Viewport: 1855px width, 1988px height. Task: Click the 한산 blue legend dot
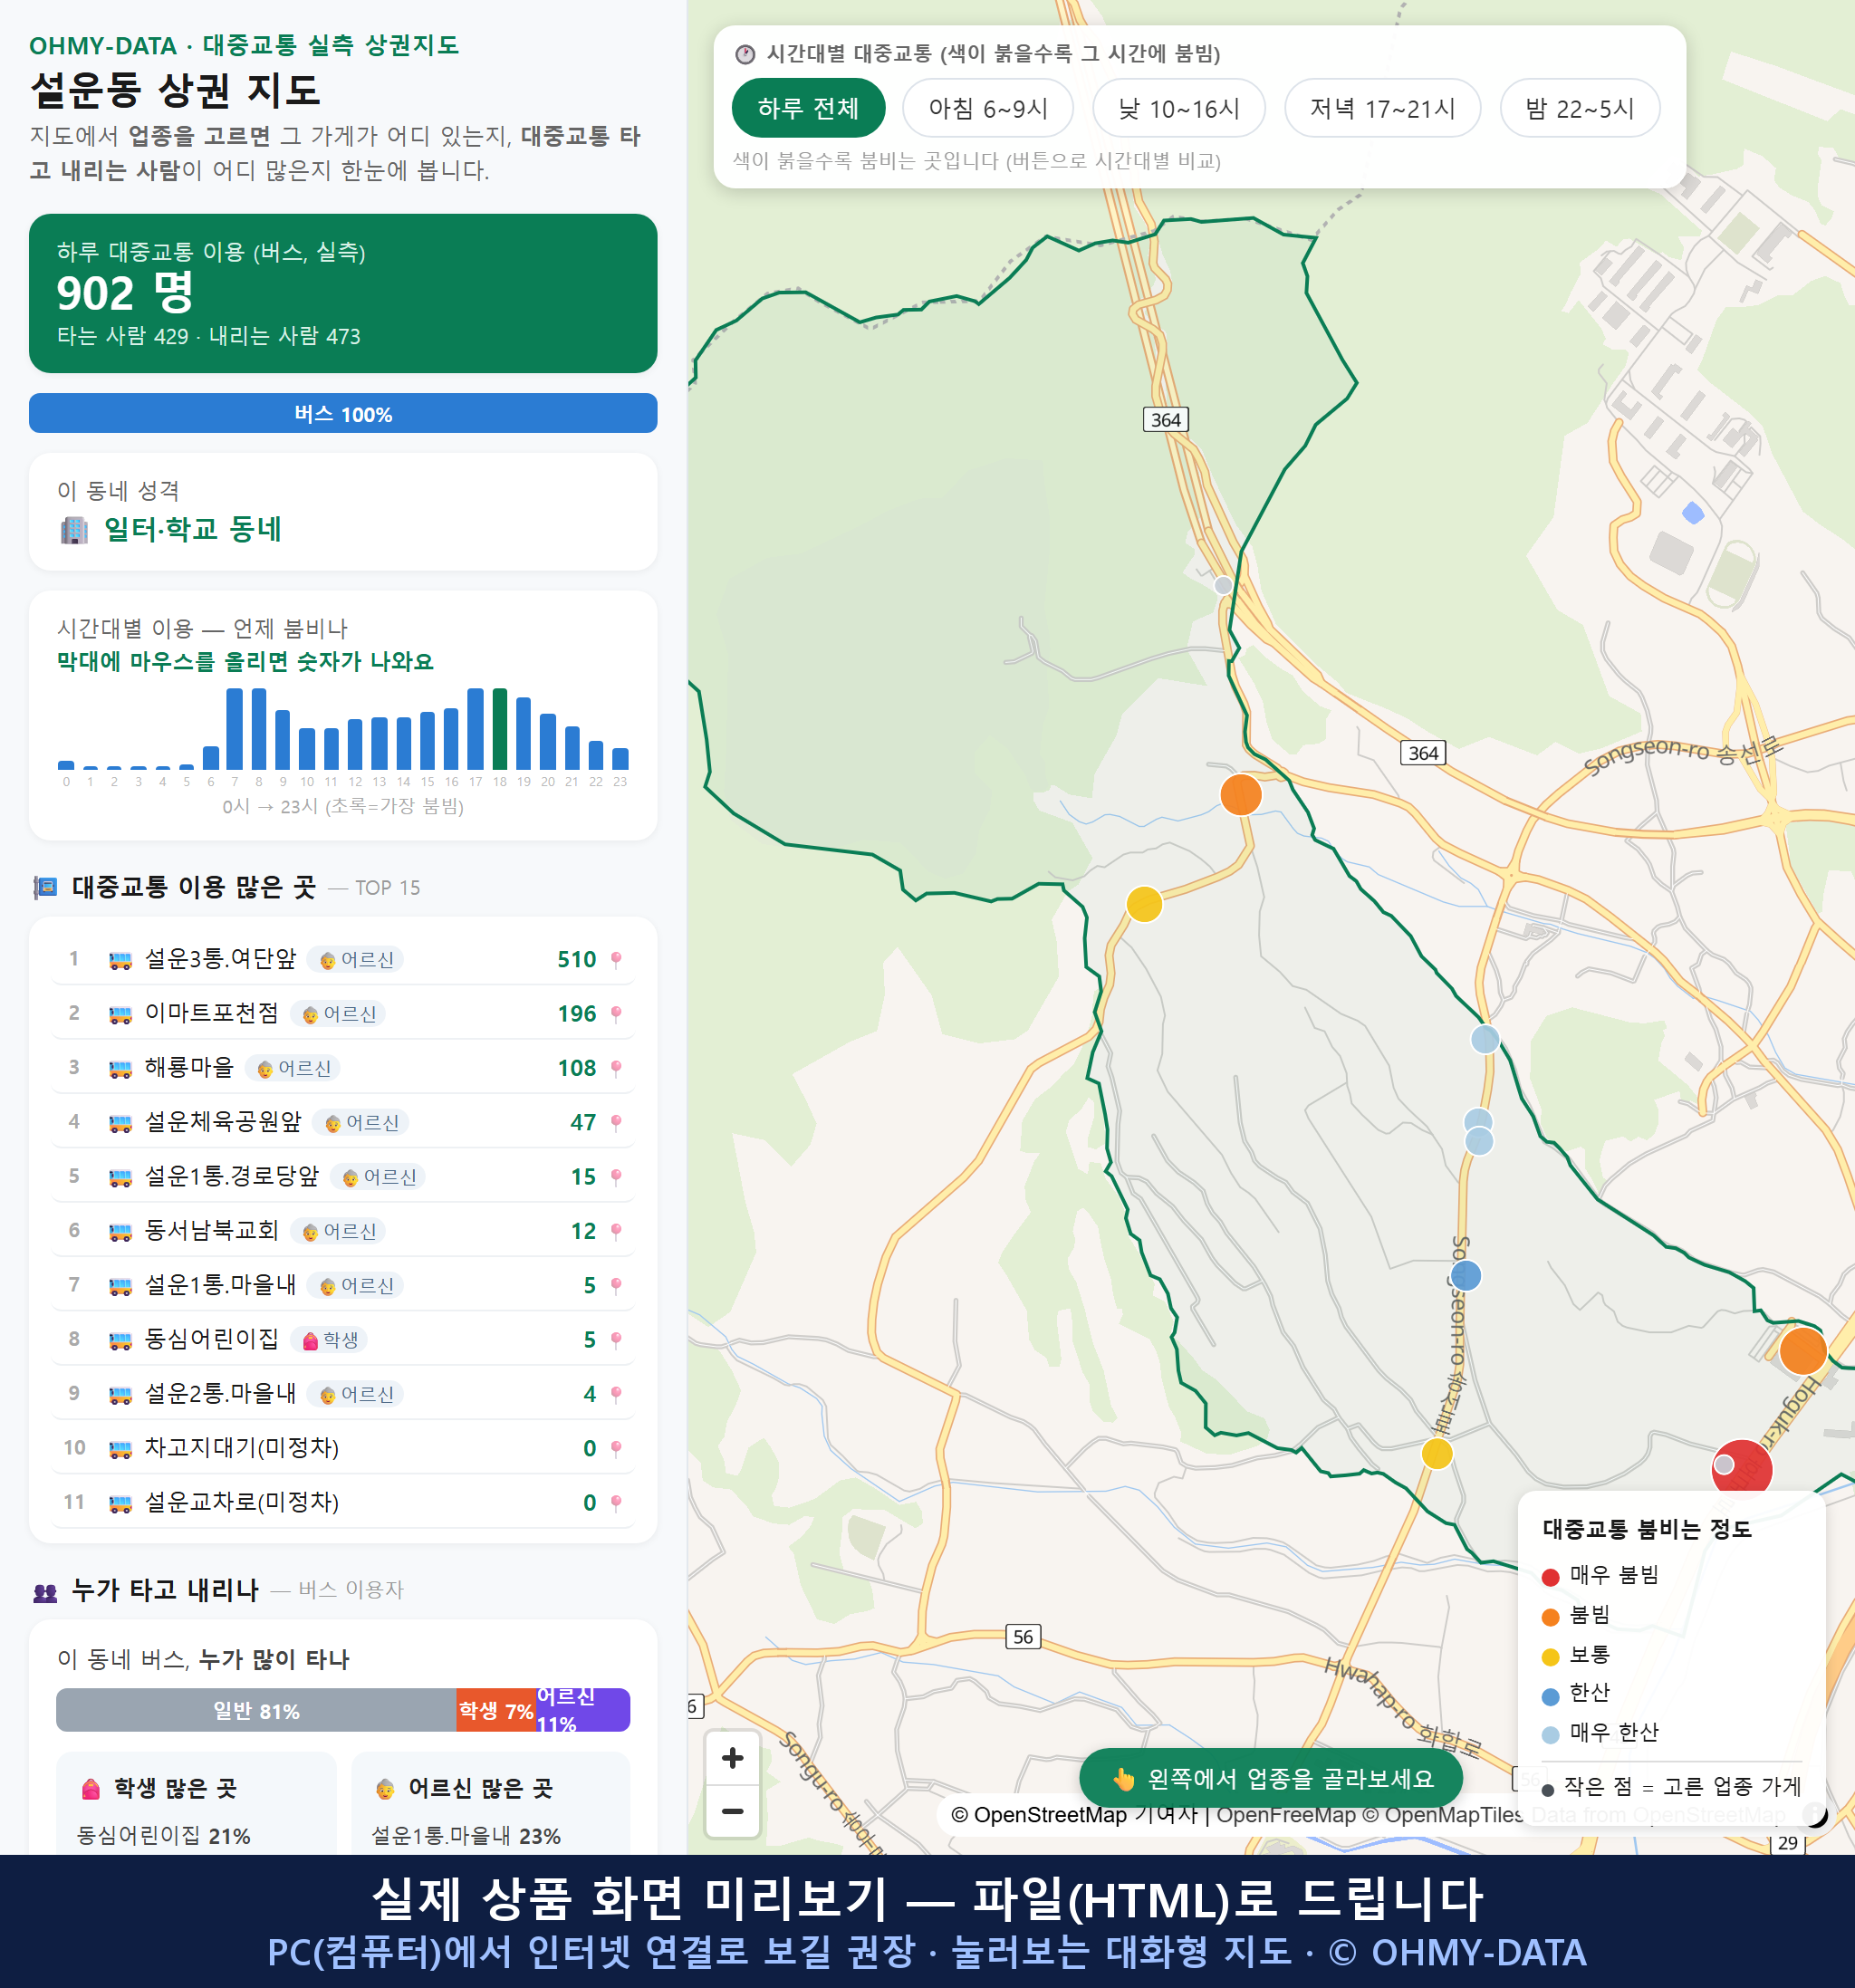(1551, 1696)
